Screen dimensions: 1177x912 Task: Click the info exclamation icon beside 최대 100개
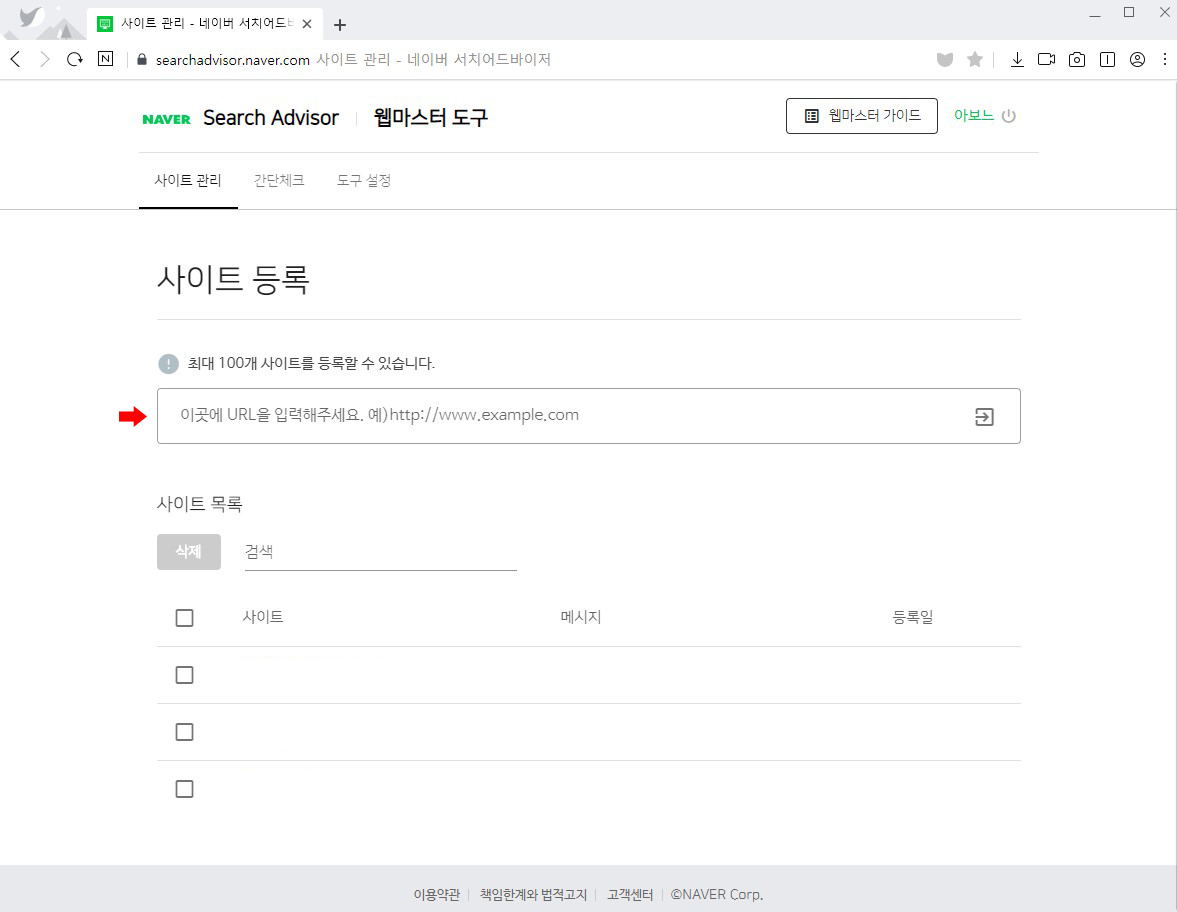[168, 364]
